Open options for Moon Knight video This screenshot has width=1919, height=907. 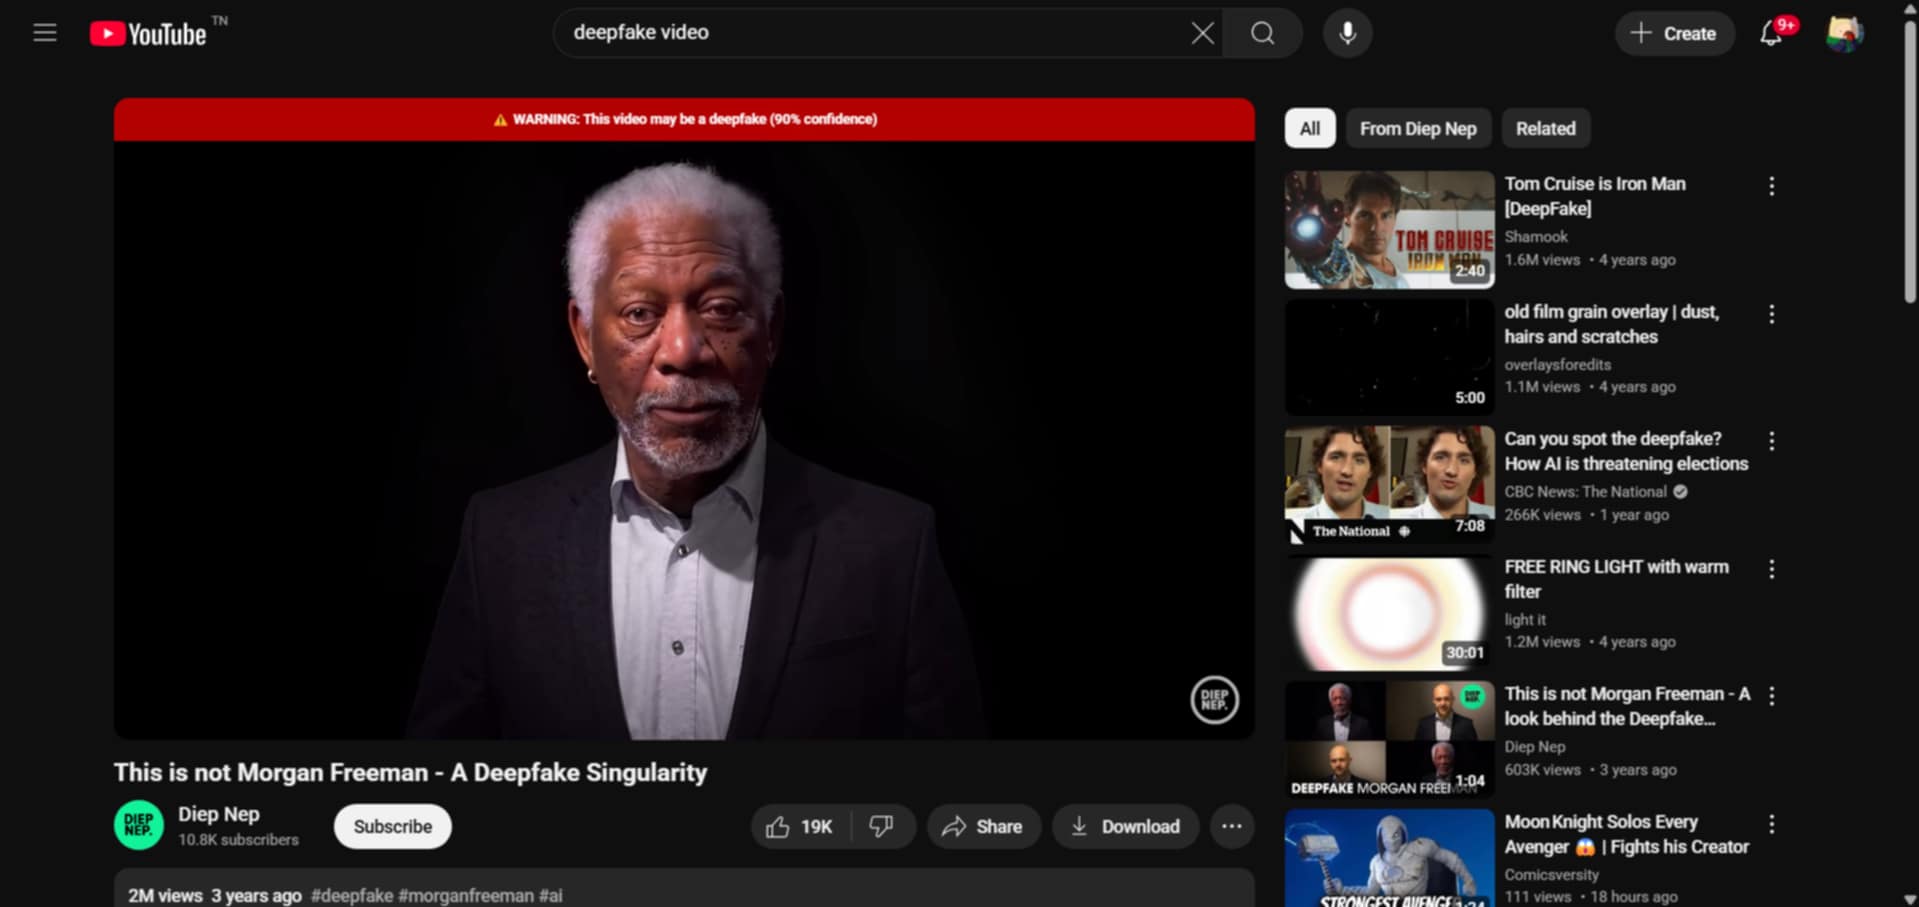[1771, 824]
